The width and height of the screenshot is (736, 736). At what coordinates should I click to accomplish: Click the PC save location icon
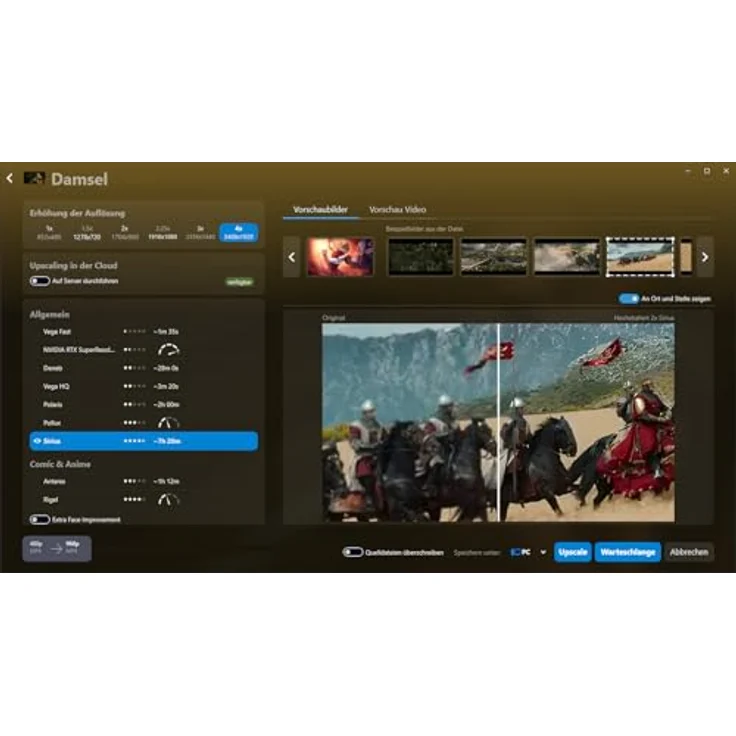coord(516,552)
